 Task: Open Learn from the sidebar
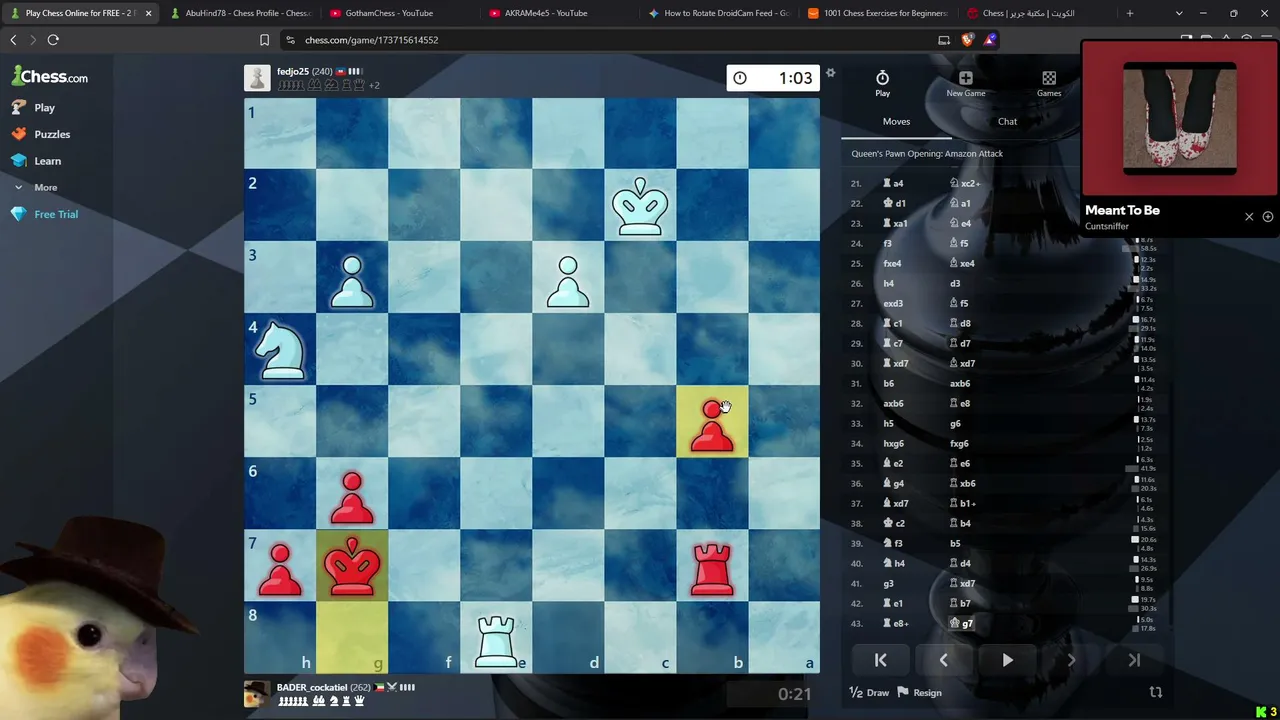click(x=38, y=161)
